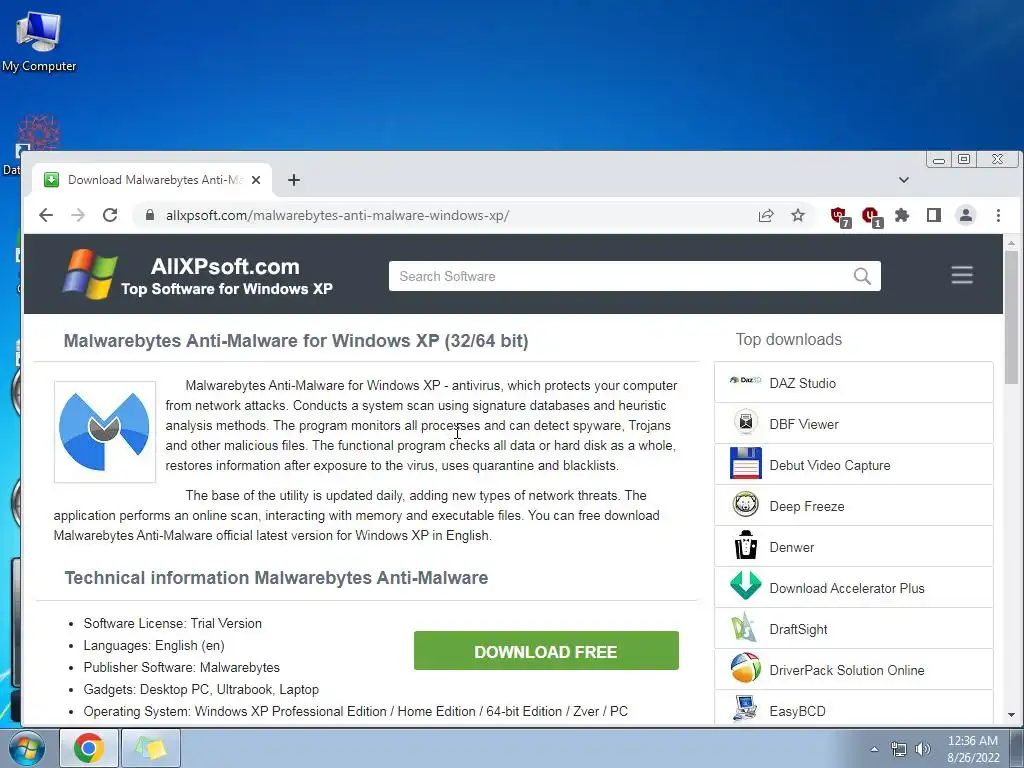
Task: Open the Chrome profile avatar
Action: click(x=966, y=215)
